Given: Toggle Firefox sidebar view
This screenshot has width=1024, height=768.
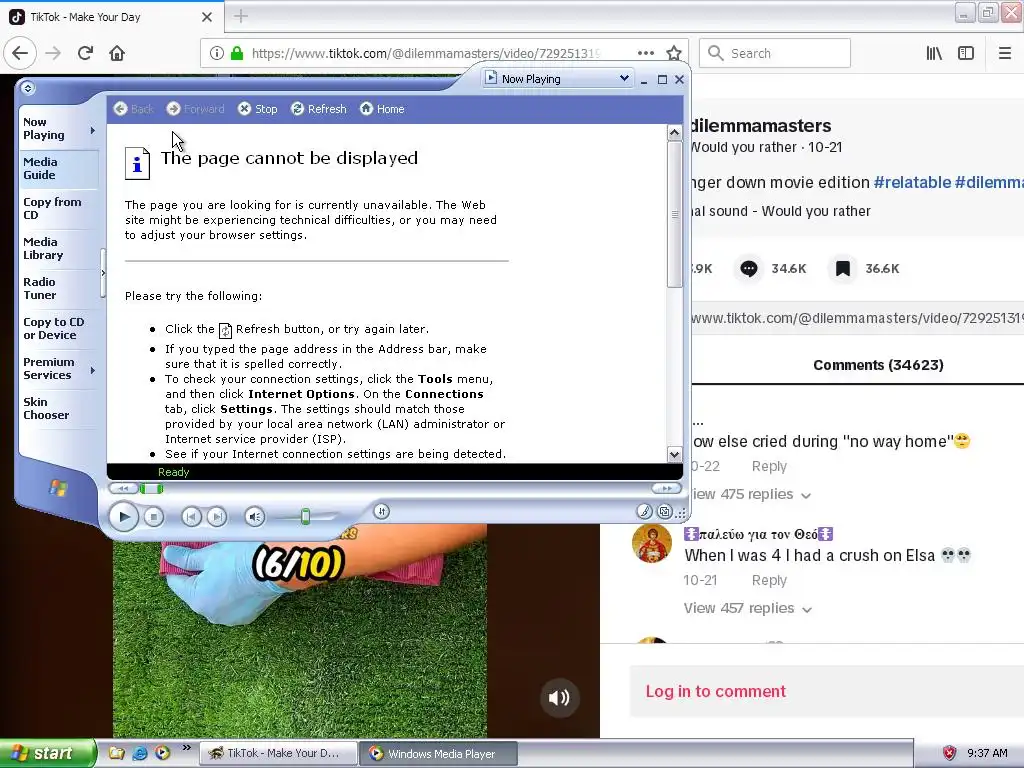Looking at the screenshot, I should click(x=966, y=53).
